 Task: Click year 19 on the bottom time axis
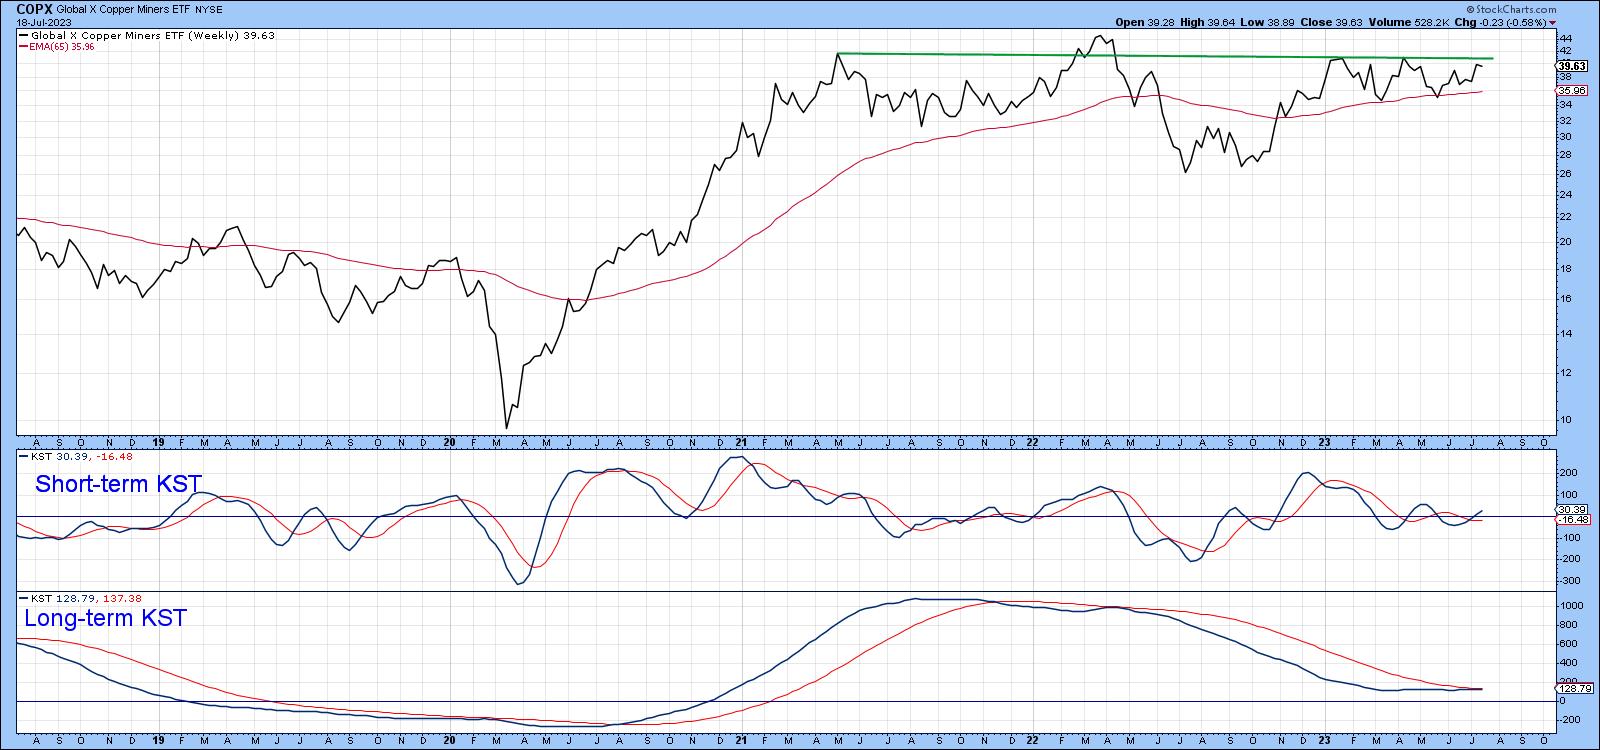click(x=158, y=742)
